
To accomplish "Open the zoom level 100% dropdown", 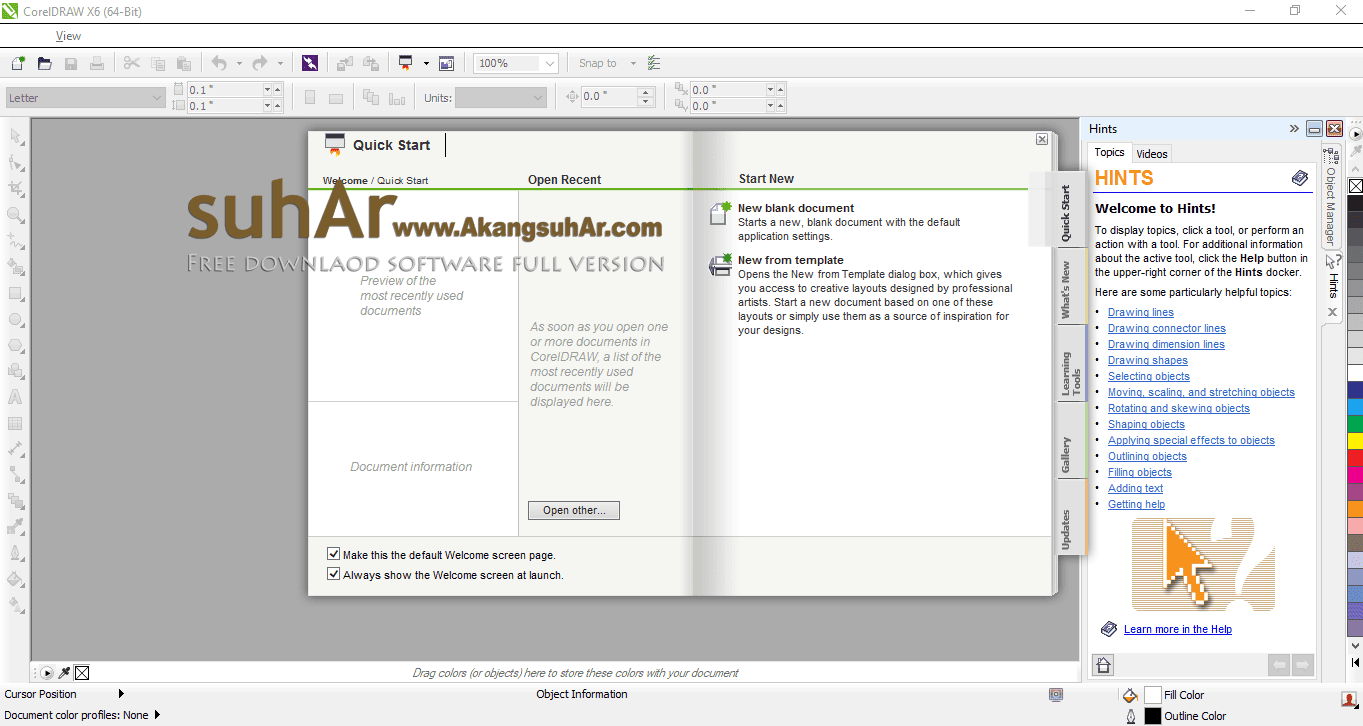I will (549, 63).
